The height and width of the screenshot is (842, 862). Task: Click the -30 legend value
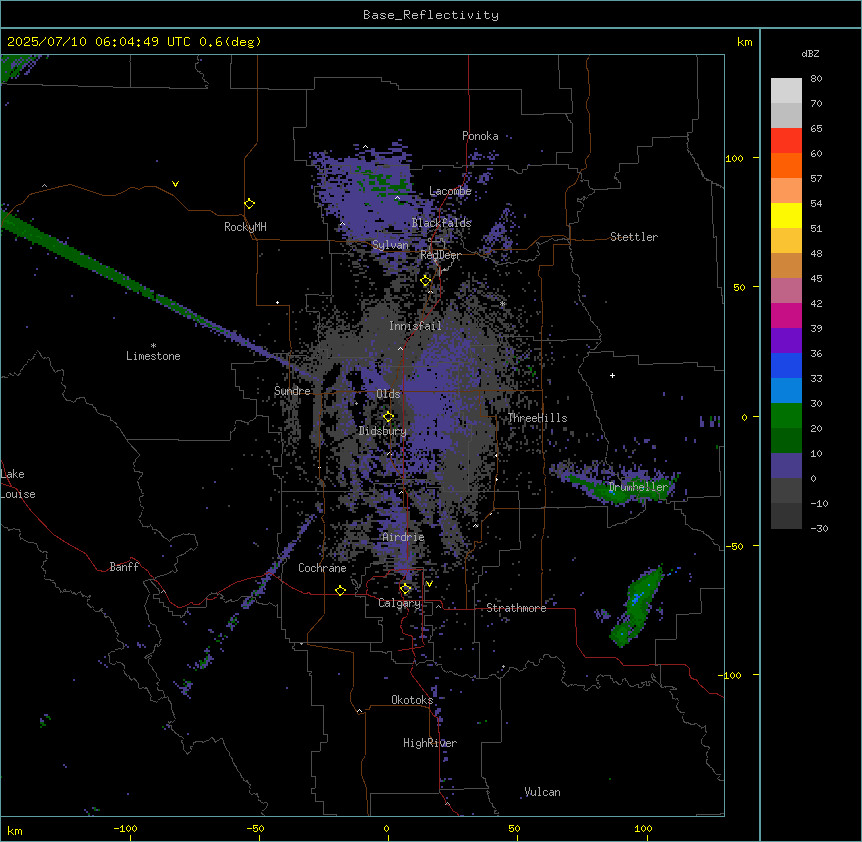click(x=819, y=528)
